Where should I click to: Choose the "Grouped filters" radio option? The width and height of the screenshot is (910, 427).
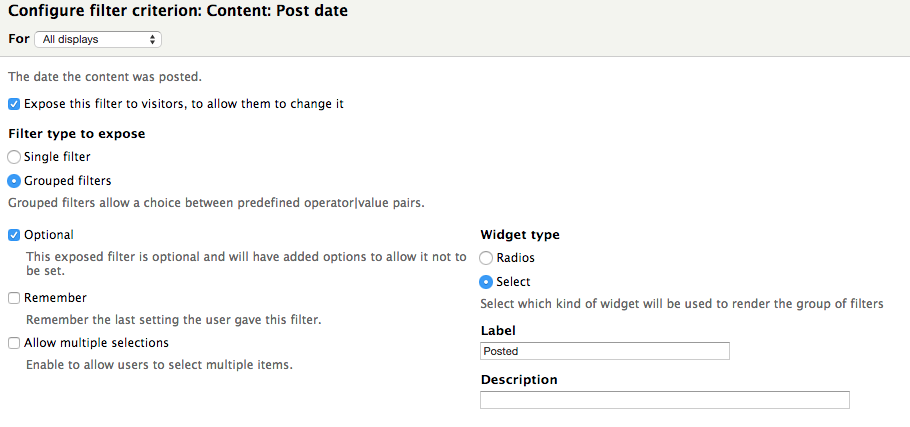(x=14, y=181)
